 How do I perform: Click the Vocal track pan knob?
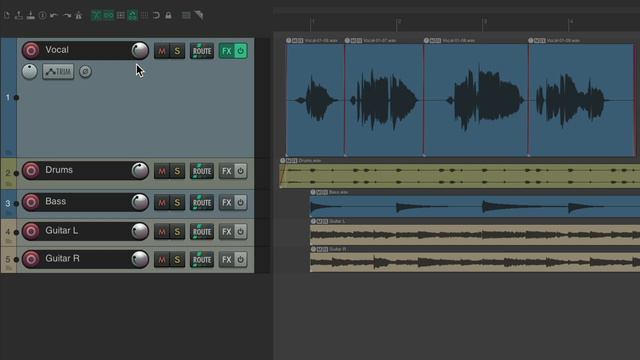click(x=29, y=72)
